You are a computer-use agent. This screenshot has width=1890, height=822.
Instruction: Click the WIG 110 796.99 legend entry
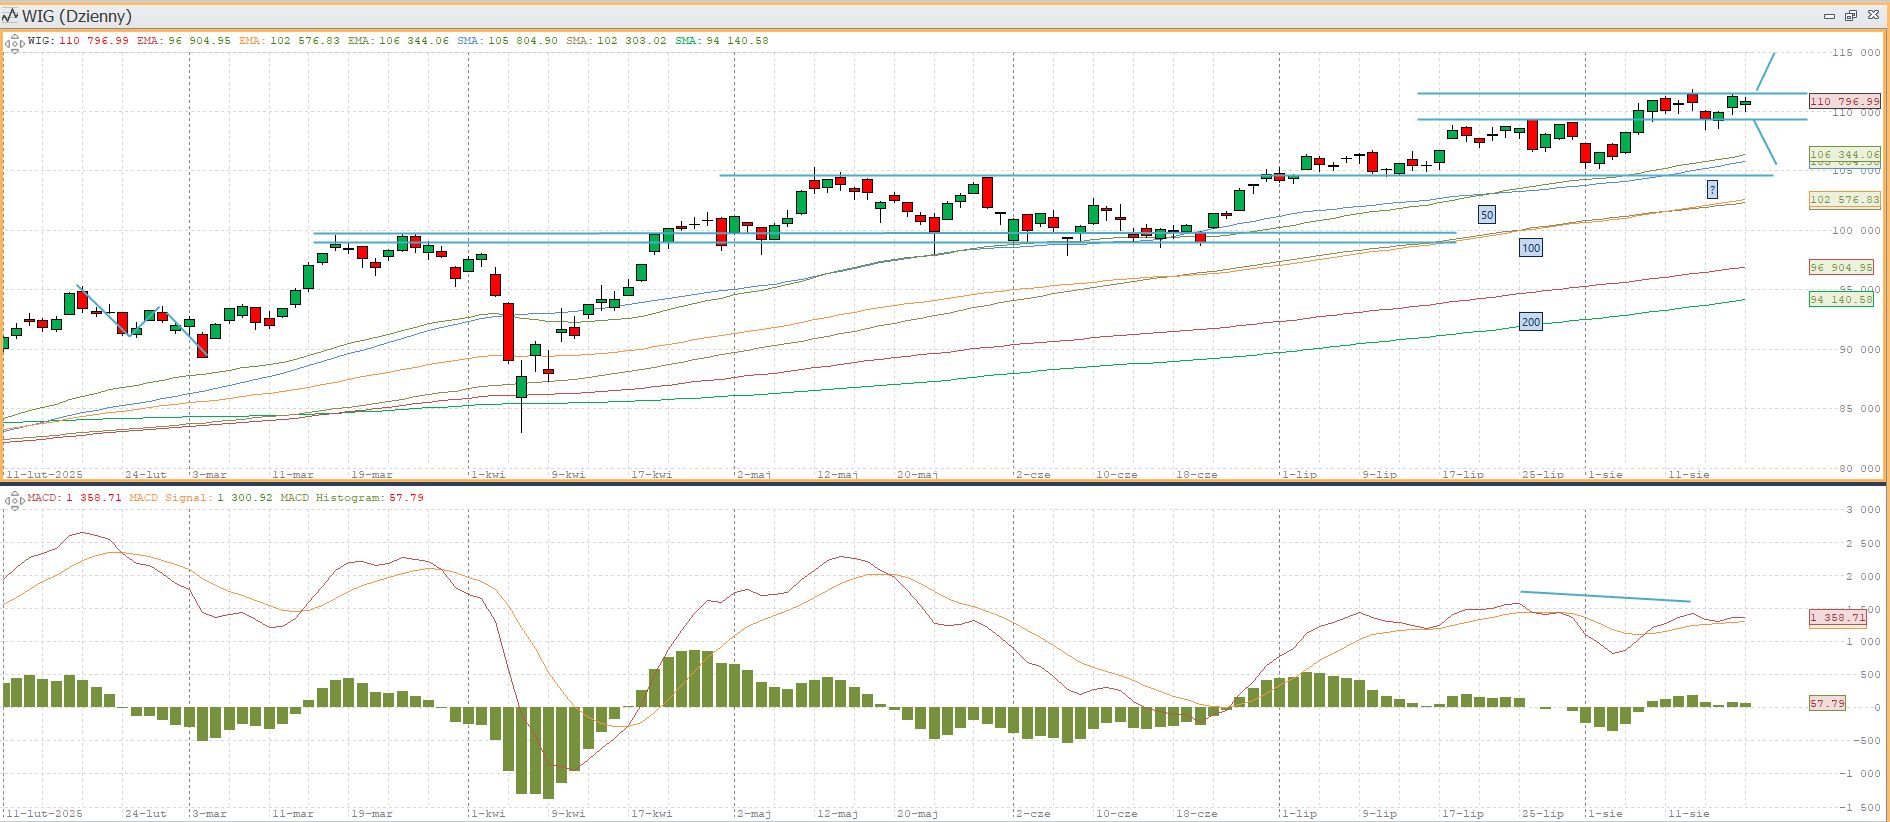pyautogui.click(x=78, y=41)
